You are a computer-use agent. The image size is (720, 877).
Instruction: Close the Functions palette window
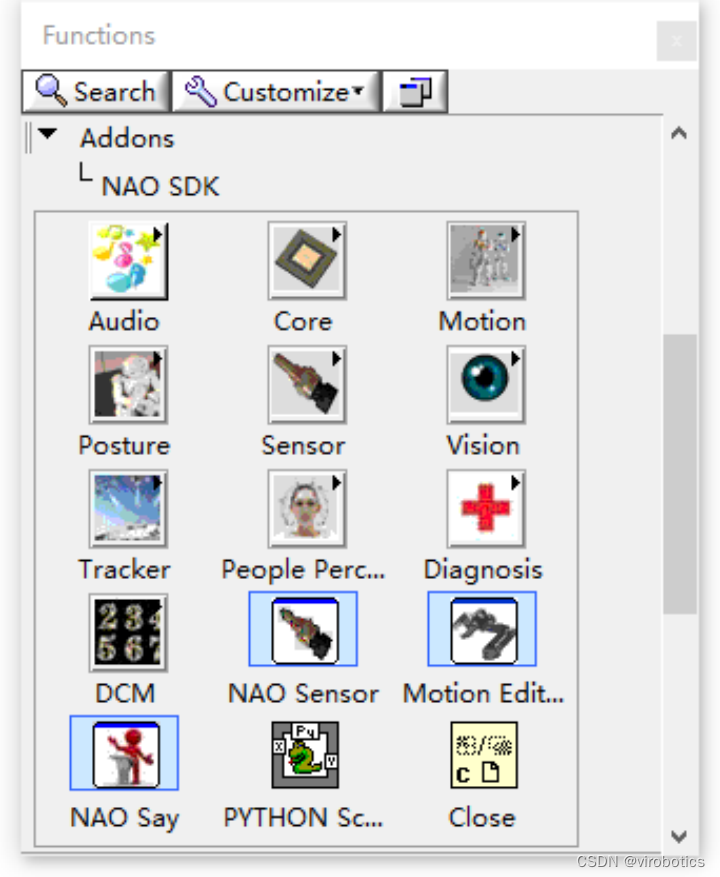[x=676, y=41]
